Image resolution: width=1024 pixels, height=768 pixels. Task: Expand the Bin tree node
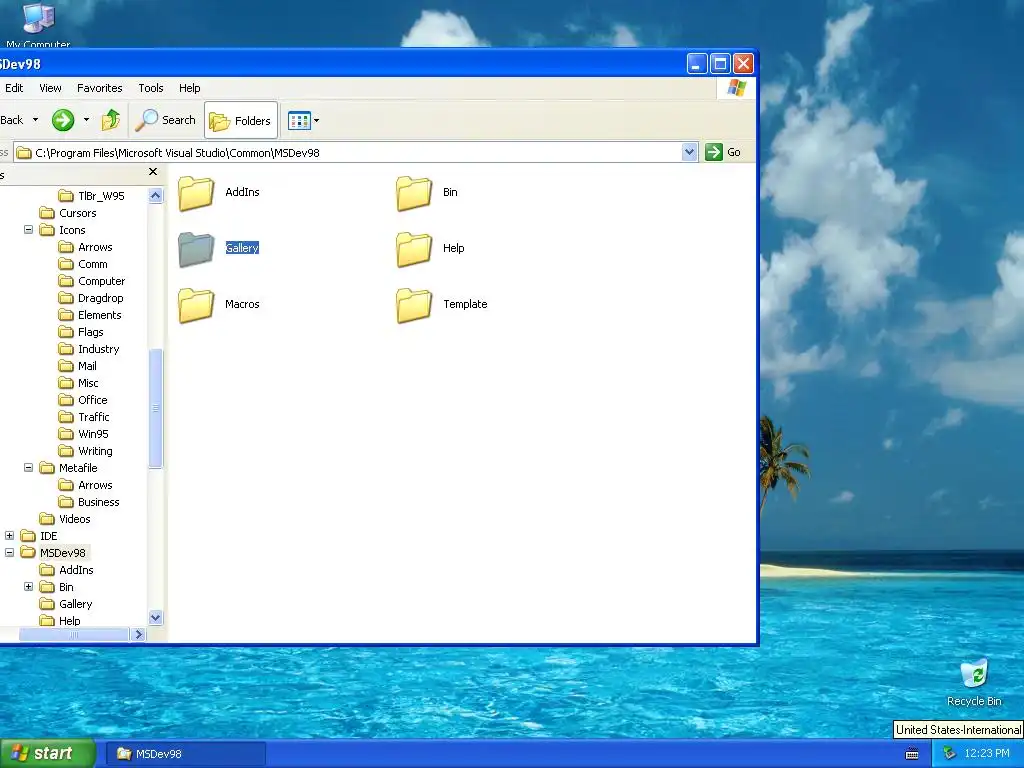pos(29,586)
